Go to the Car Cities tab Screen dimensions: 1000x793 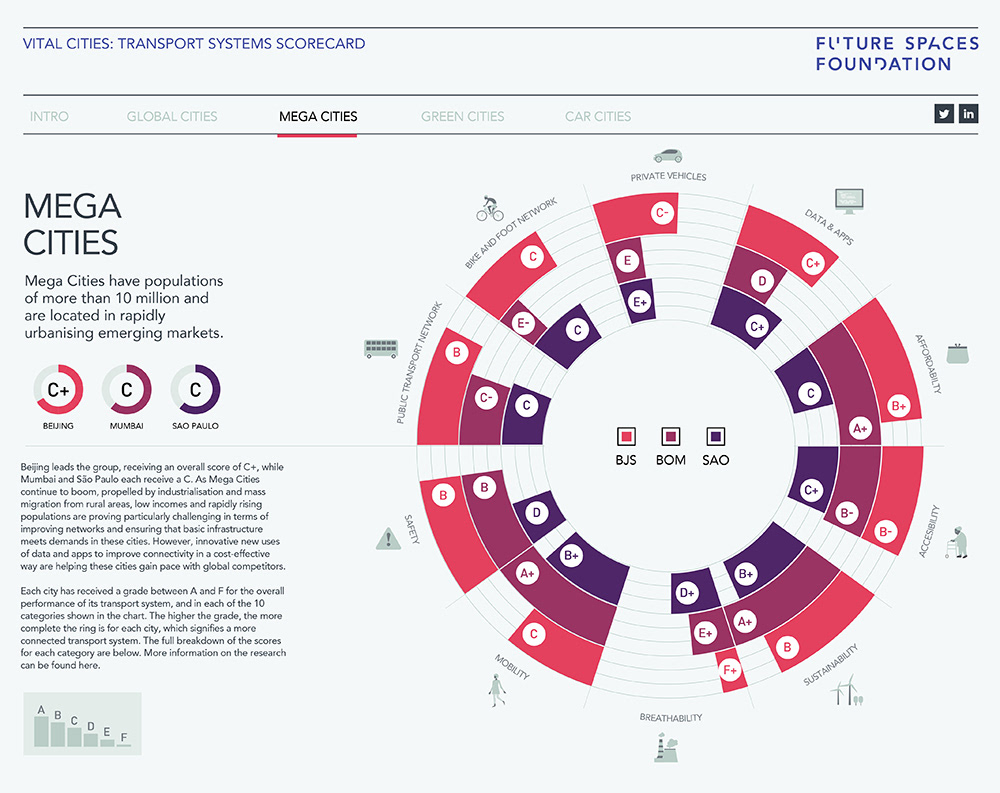click(x=598, y=116)
